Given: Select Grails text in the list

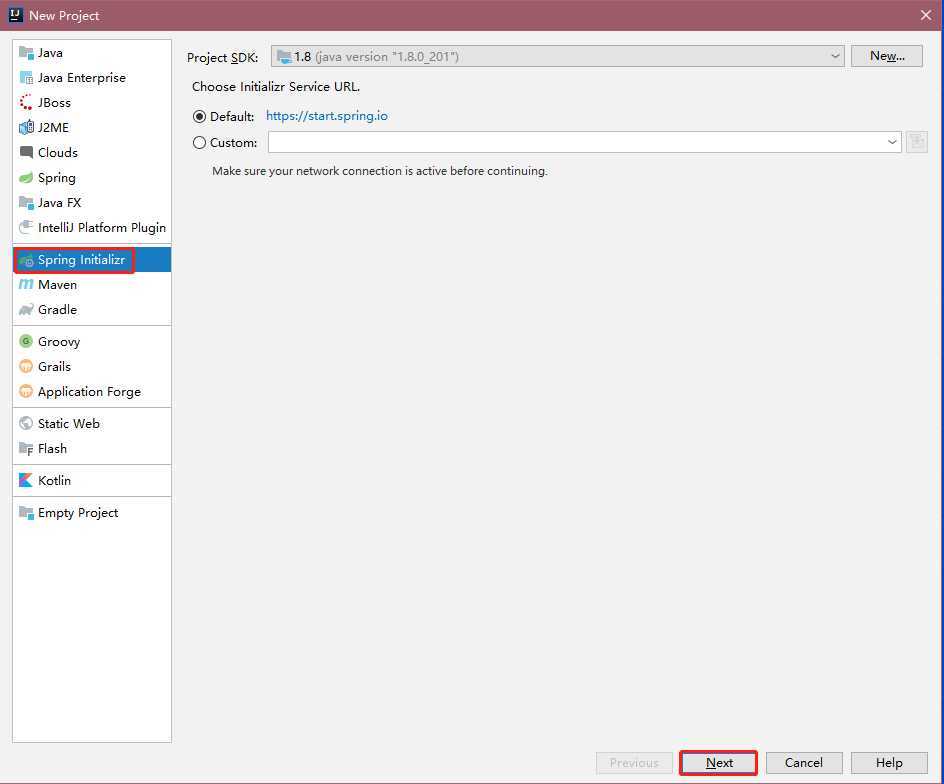Looking at the screenshot, I should [x=54, y=366].
